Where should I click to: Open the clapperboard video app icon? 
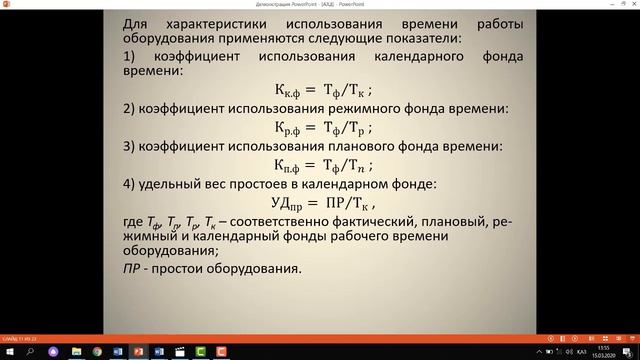pos(180,352)
